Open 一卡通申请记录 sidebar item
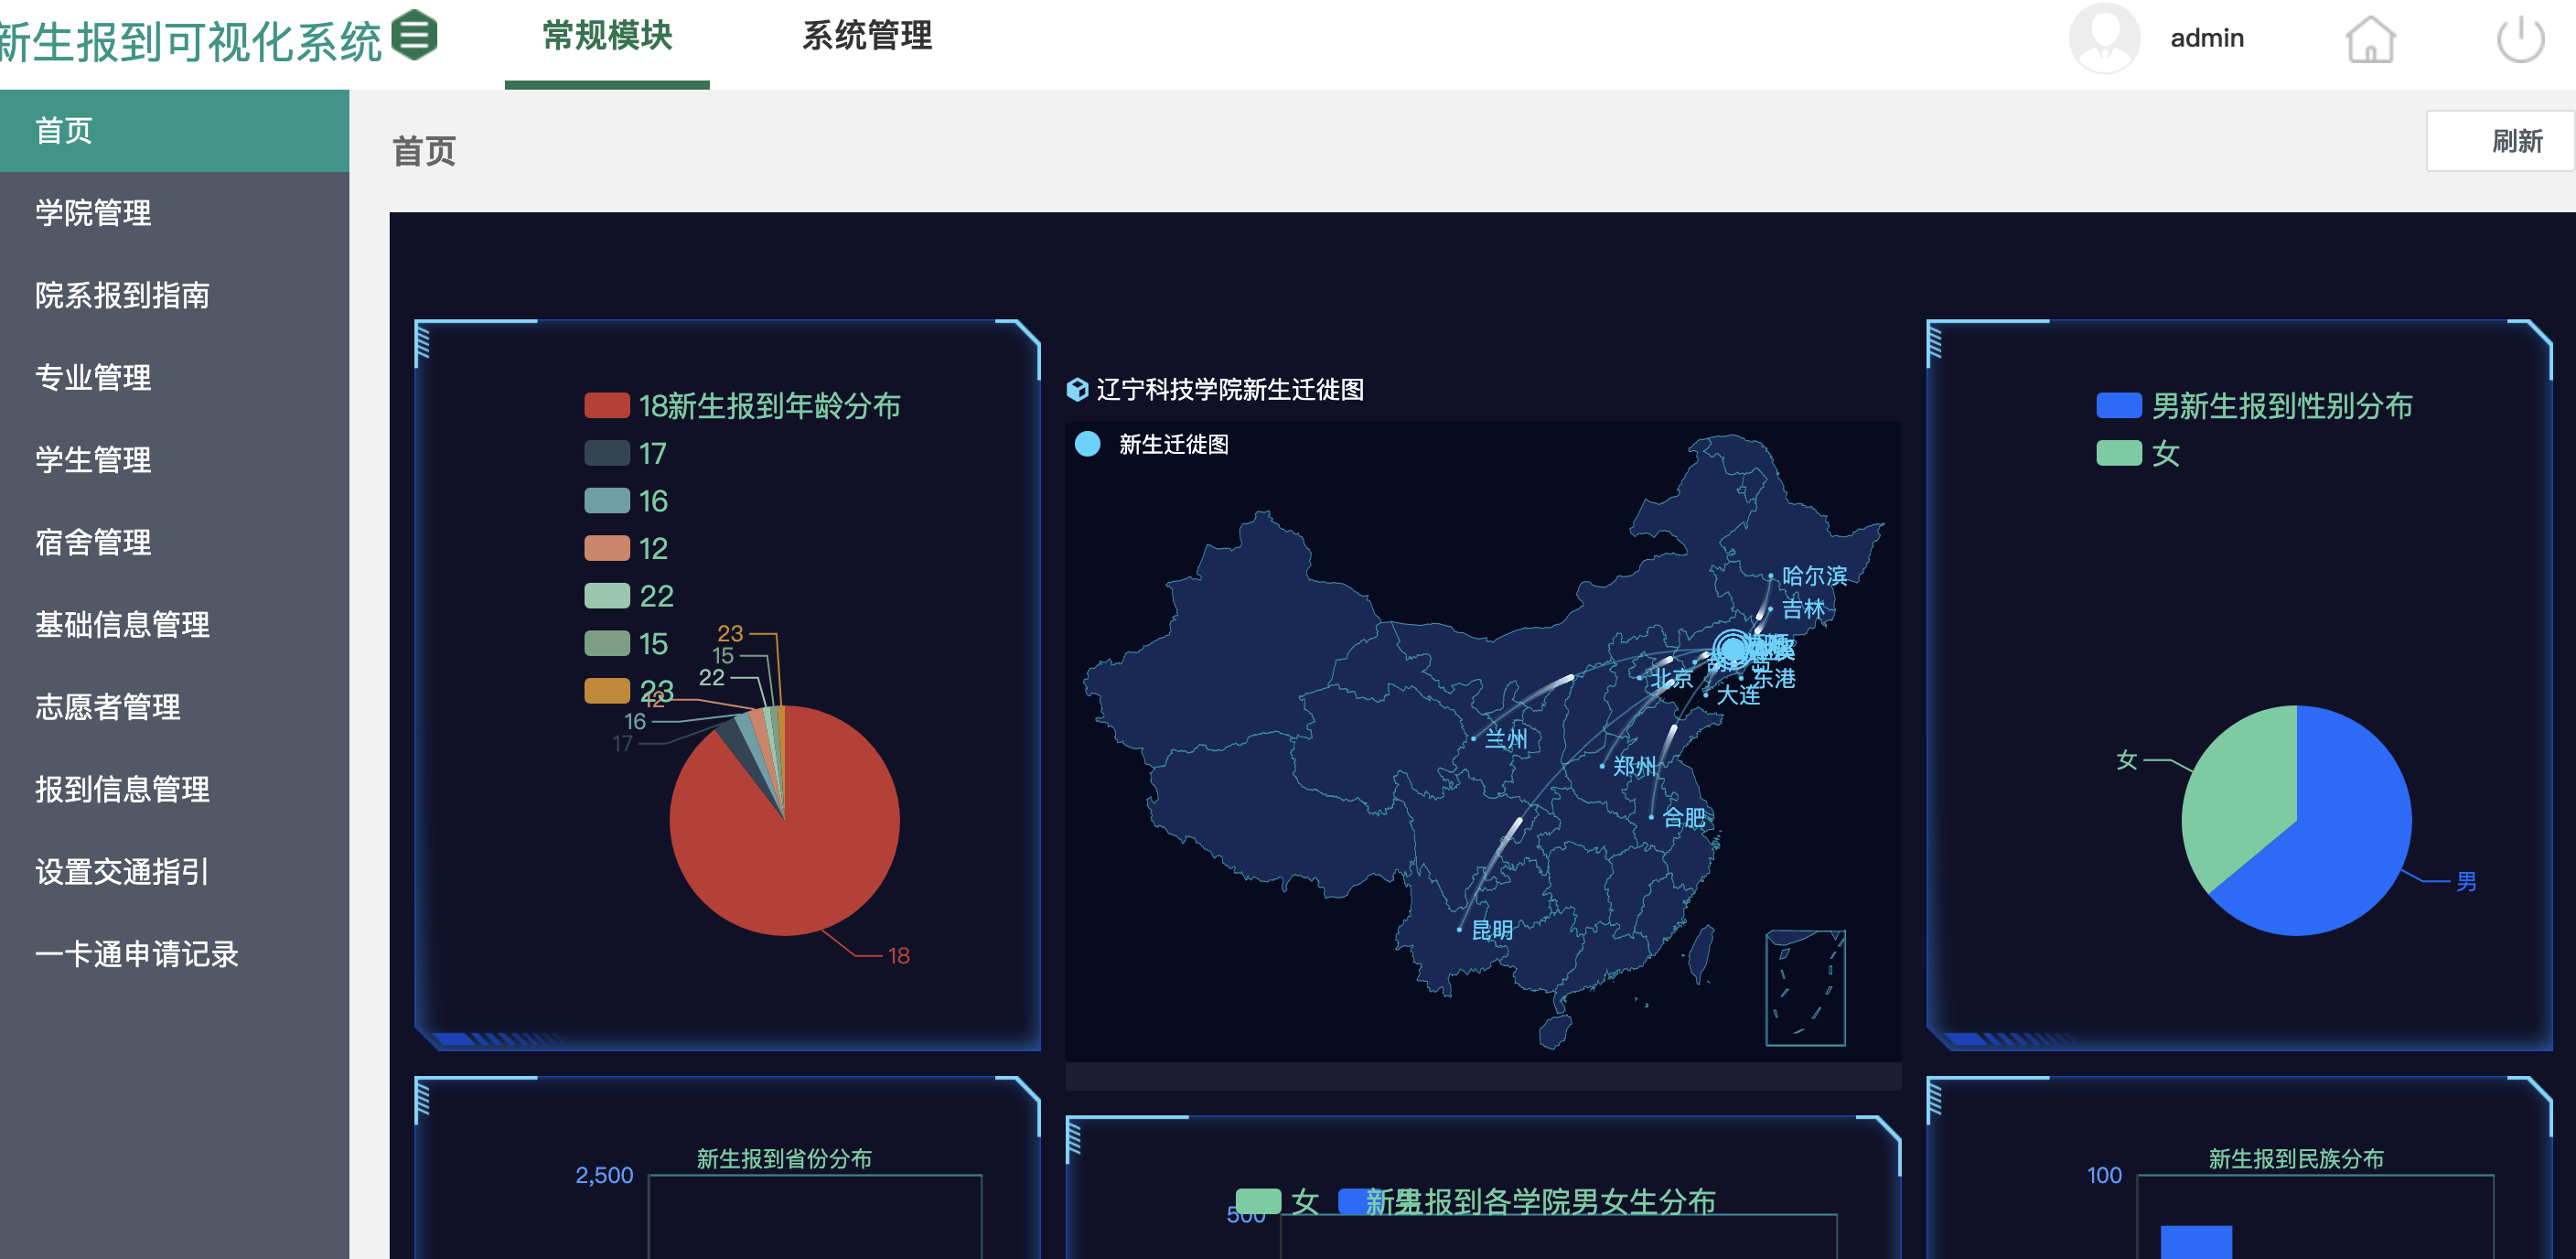 pyautogui.click(x=137, y=954)
